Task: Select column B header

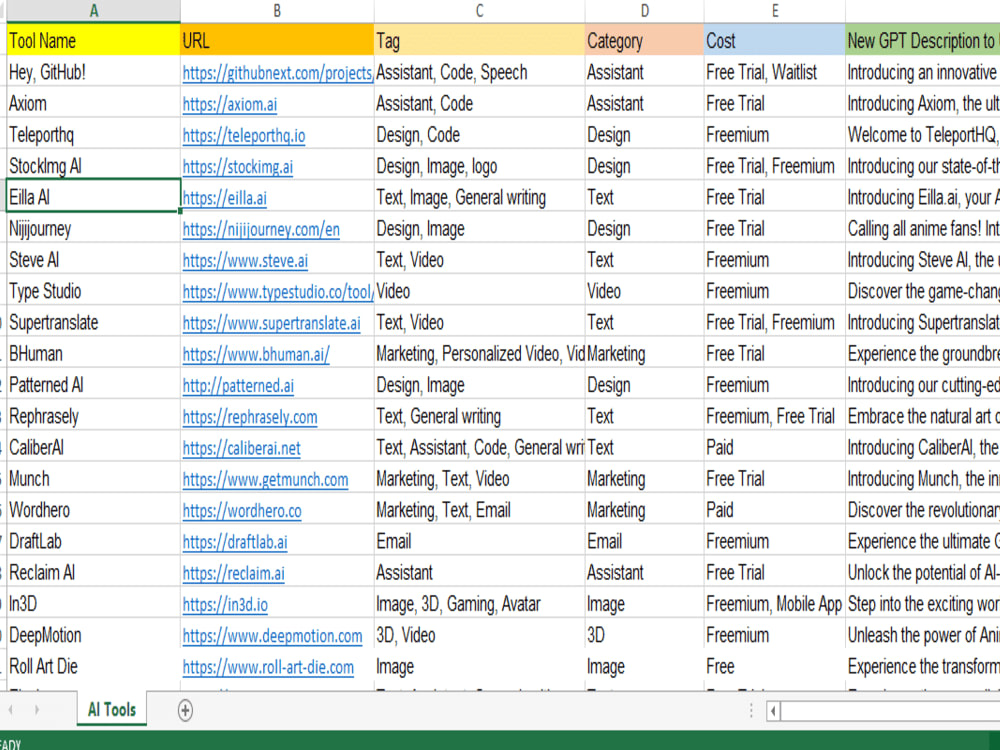Action: [x=277, y=11]
